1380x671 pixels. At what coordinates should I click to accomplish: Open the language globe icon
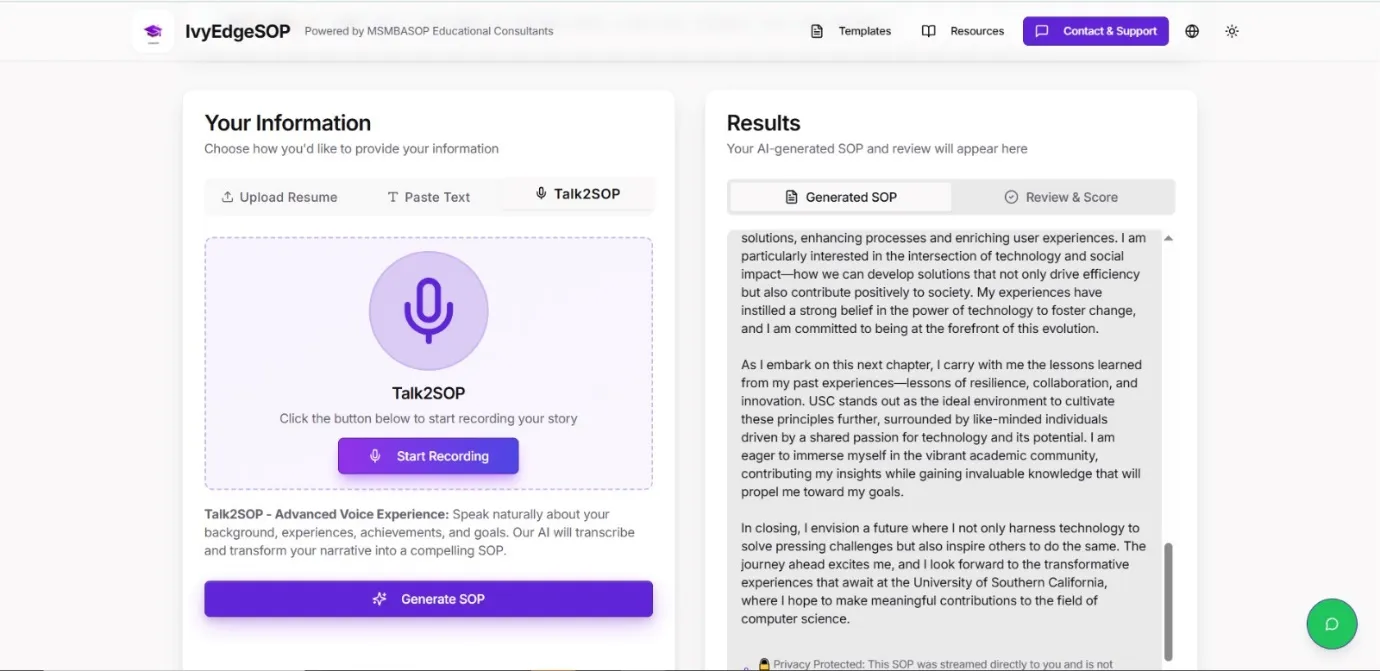click(x=1192, y=31)
